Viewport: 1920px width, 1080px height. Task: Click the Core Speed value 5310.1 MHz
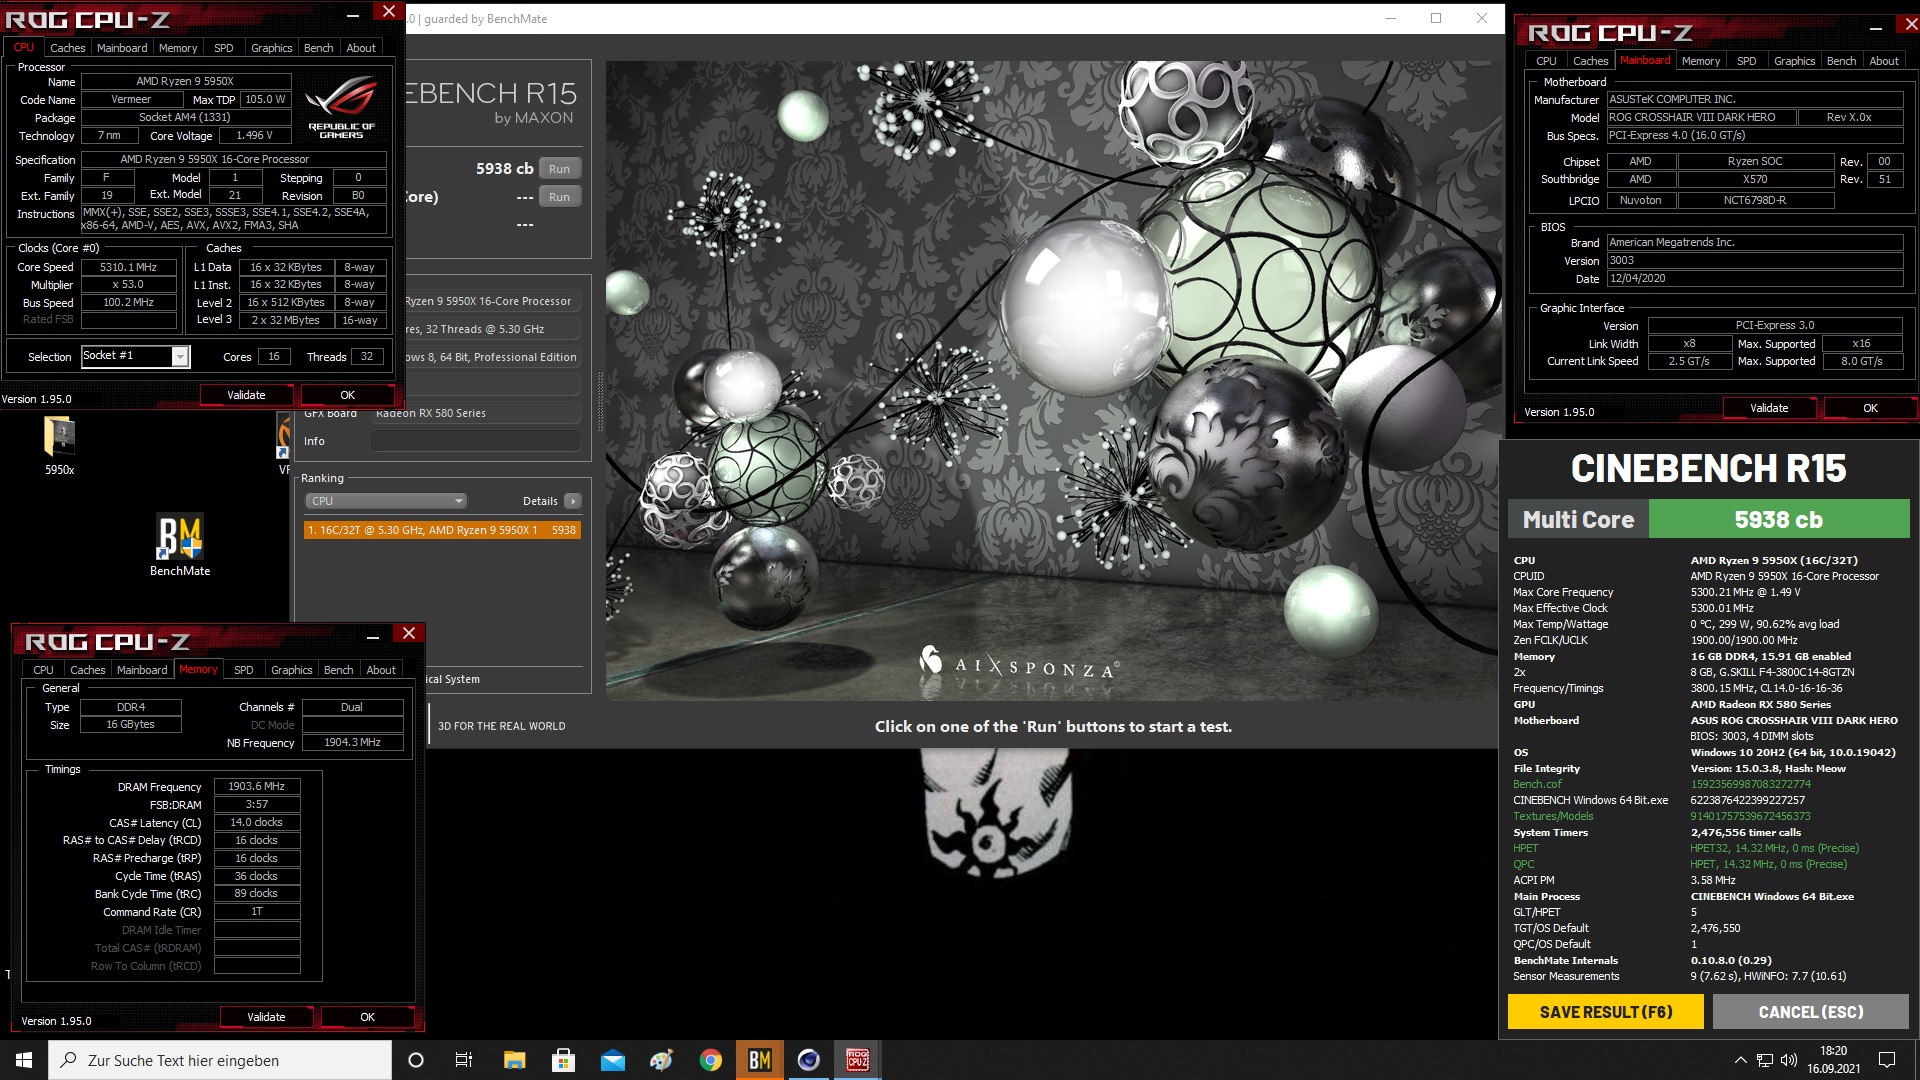[129, 267]
